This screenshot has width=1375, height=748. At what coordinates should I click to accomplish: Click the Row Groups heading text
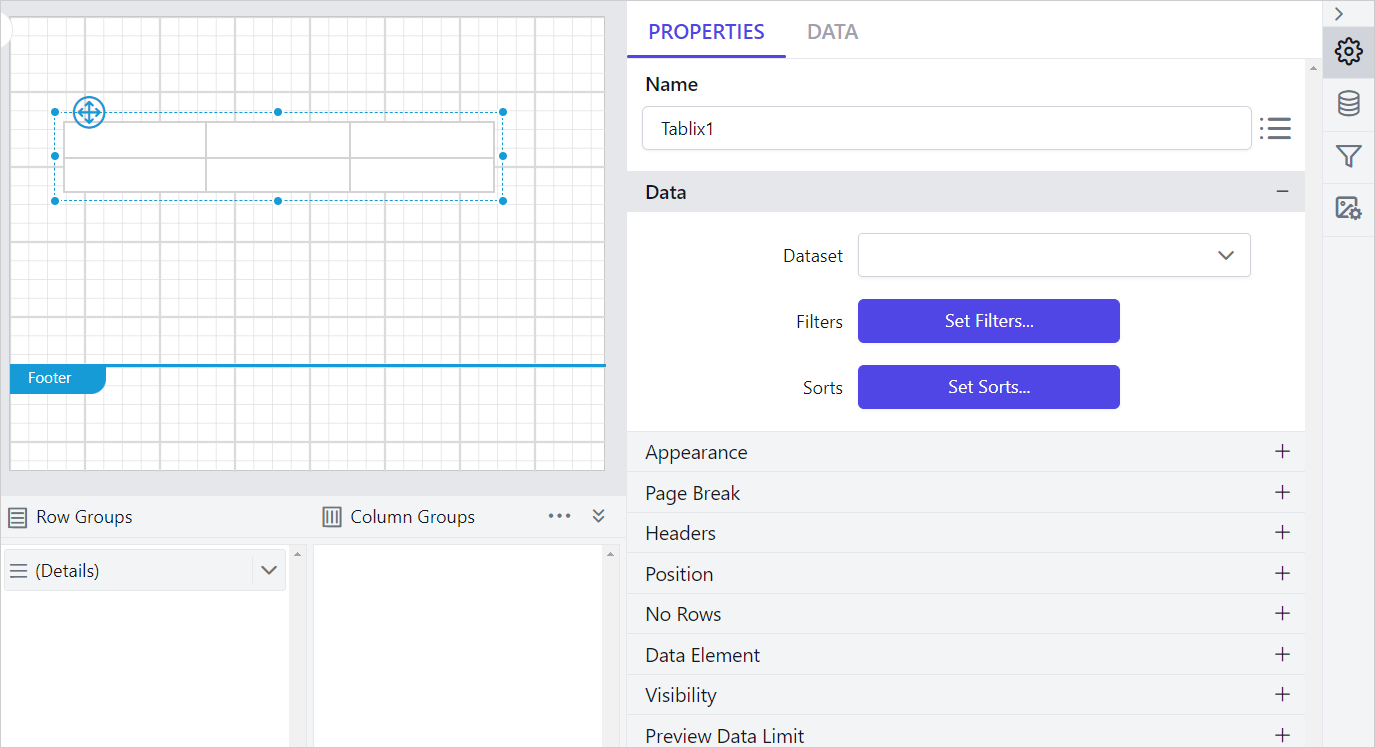(84, 517)
